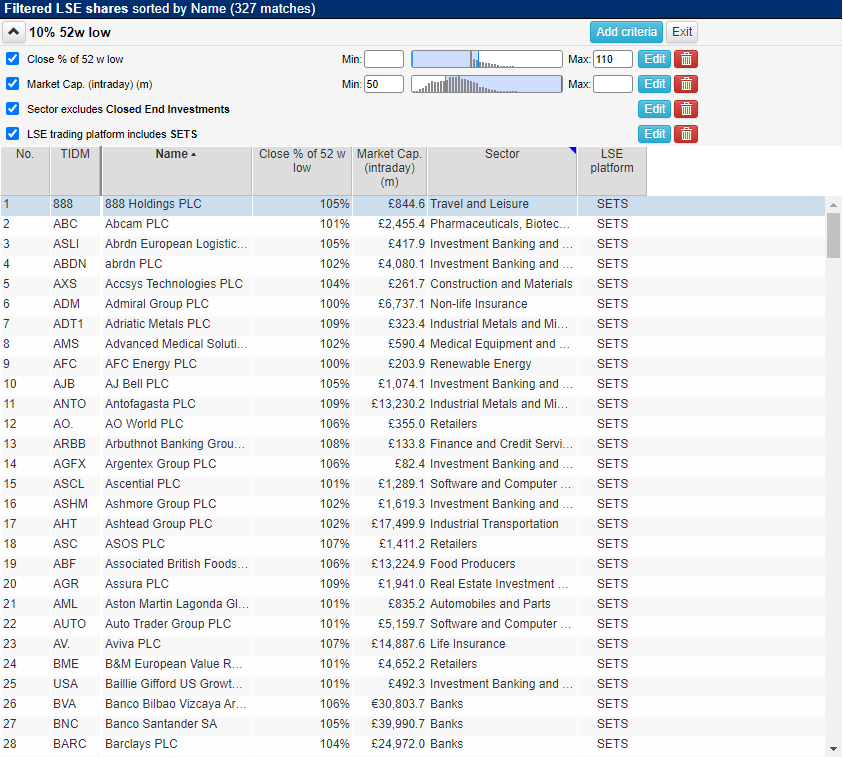The width and height of the screenshot is (843, 757).
Task: Select the Assura PLC row
Action: click(x=413, y=584)
